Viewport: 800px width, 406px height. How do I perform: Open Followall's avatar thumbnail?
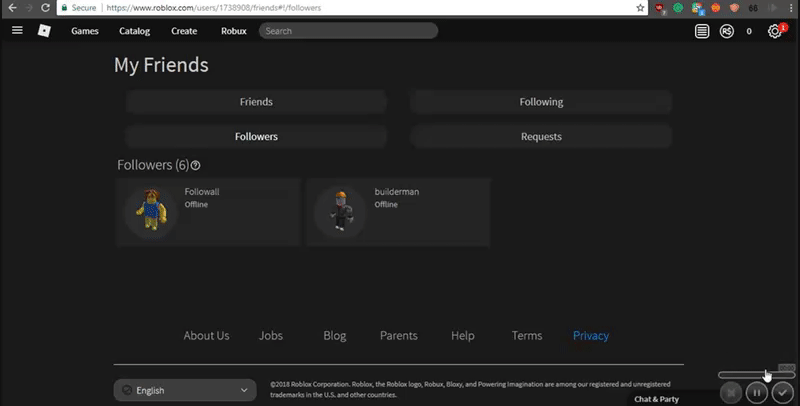(151, 211)
